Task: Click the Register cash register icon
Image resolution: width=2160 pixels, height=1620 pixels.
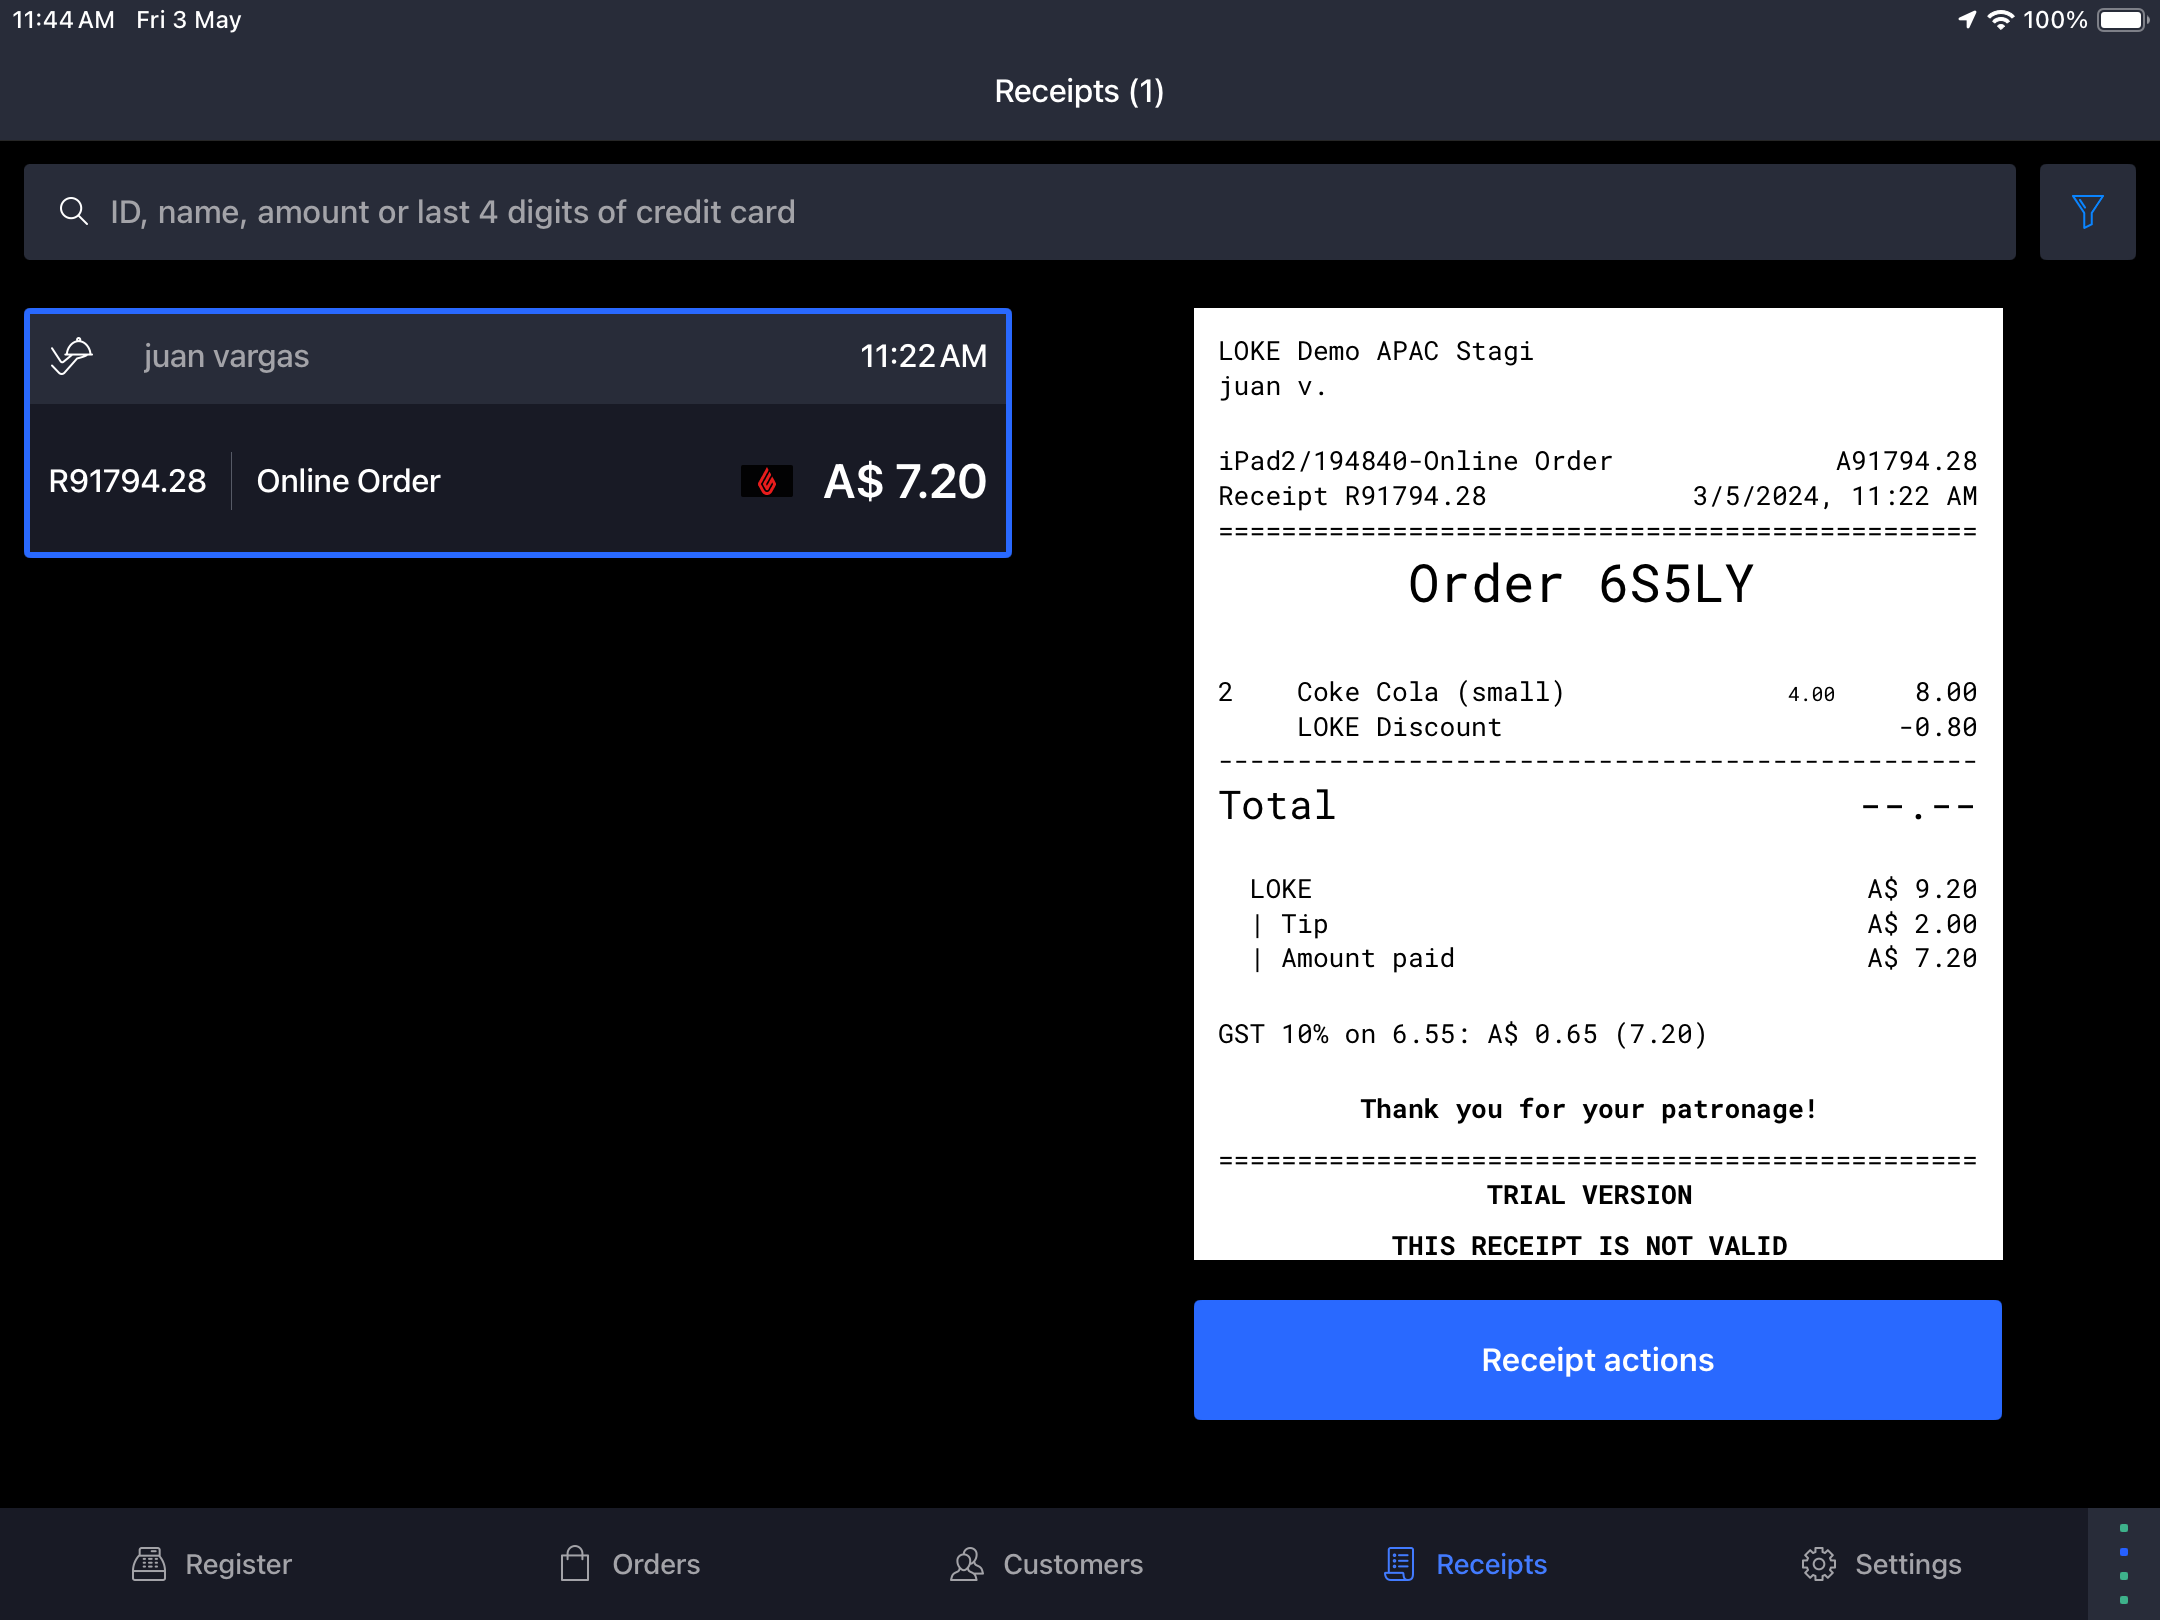Action: point(149,1564)
